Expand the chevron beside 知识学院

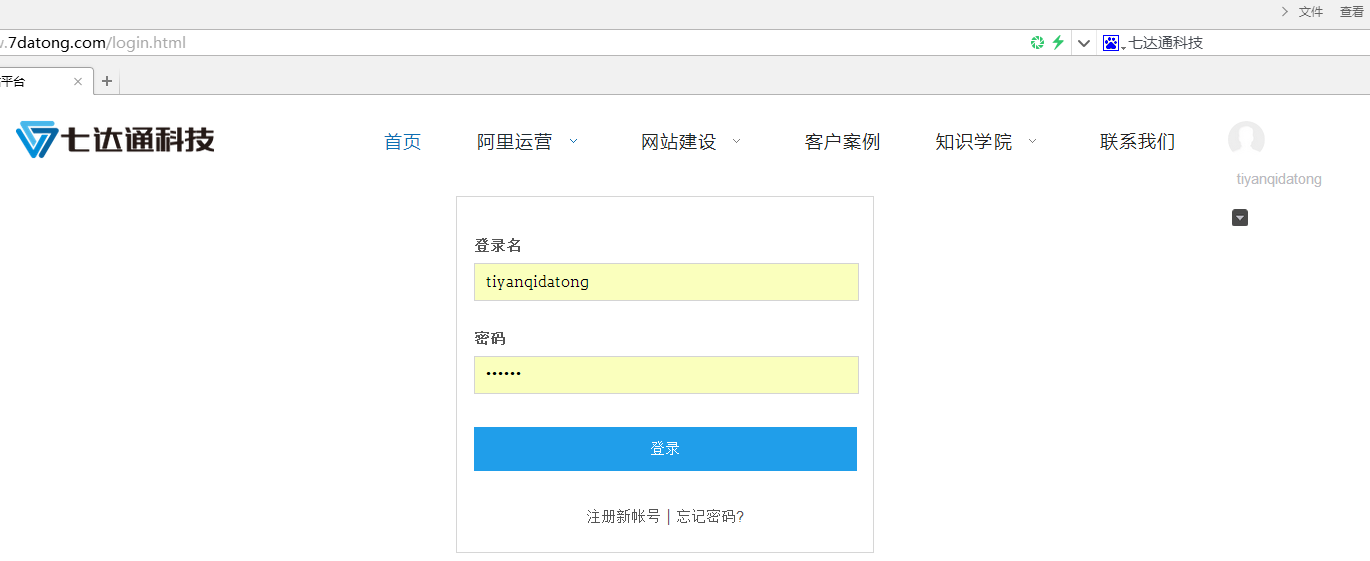[x=1033, y=141]
